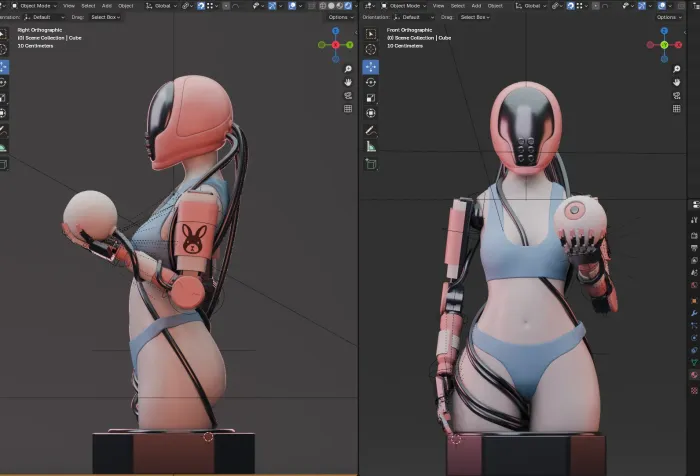Expand the Select Box drag dropdown in left viewport
Viewport: 700px width, 476px height.
click(x=104, y=17)
